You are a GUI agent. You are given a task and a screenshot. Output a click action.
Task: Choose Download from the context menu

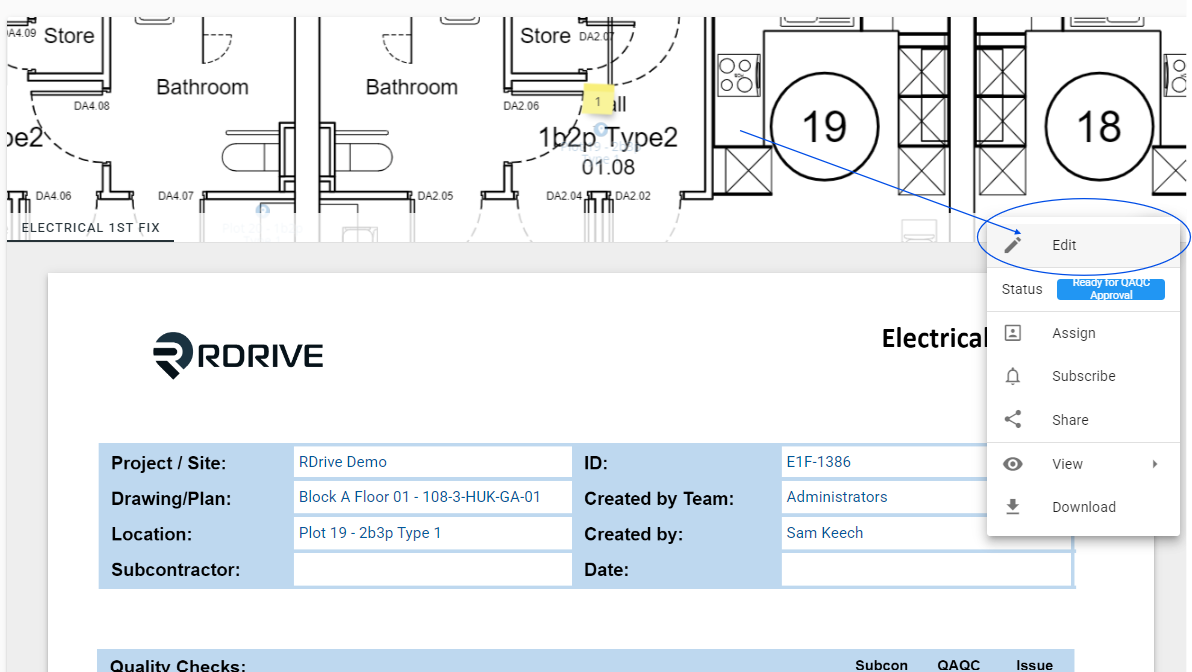(1083, 507)
